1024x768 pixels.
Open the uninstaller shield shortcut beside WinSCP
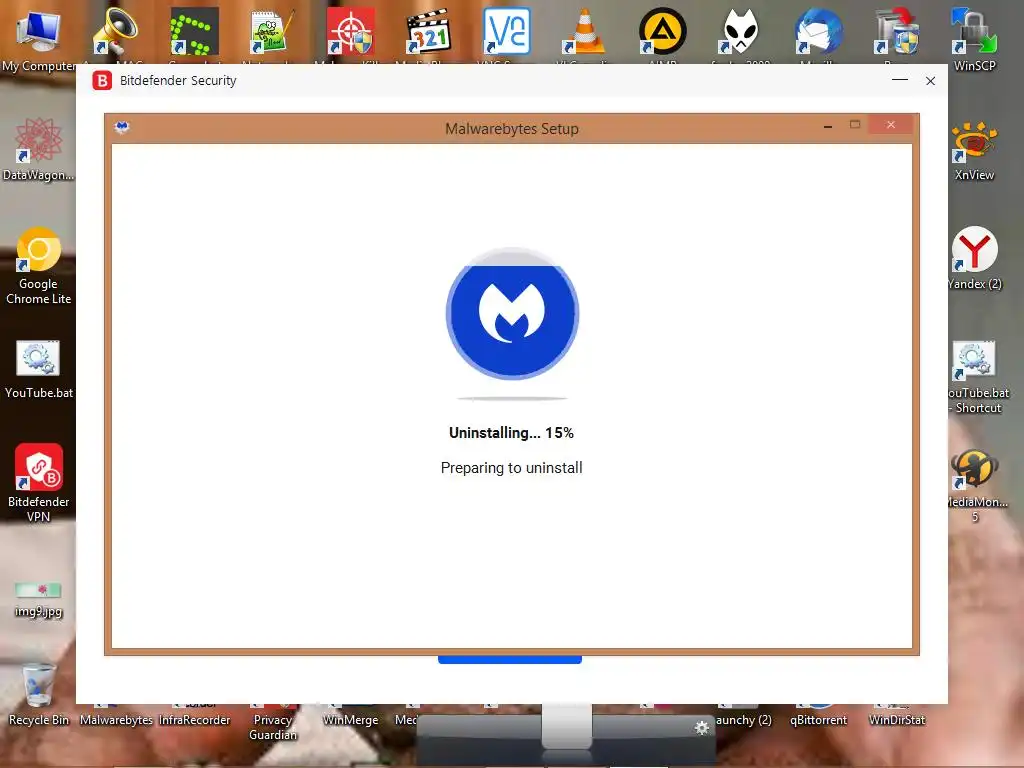897,31
